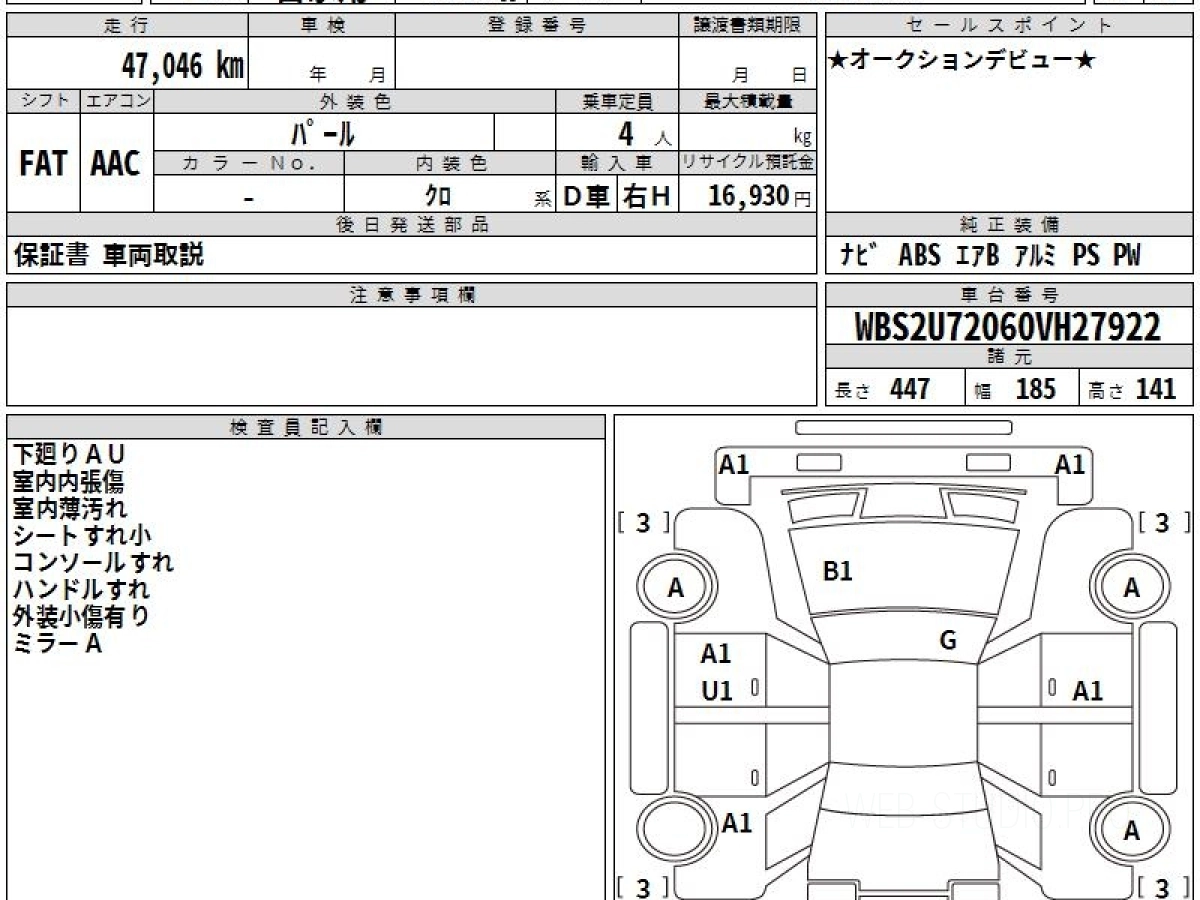This screenshot has height=900, width=1200.
Task: Click the 純正装備 header
Action: point(1009,225)
